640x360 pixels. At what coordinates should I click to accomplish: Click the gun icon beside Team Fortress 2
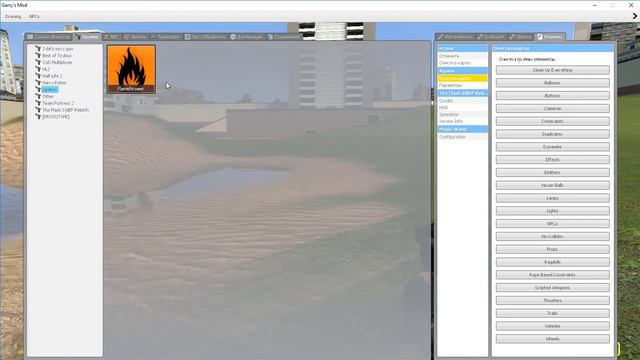(x=38, y=103)
